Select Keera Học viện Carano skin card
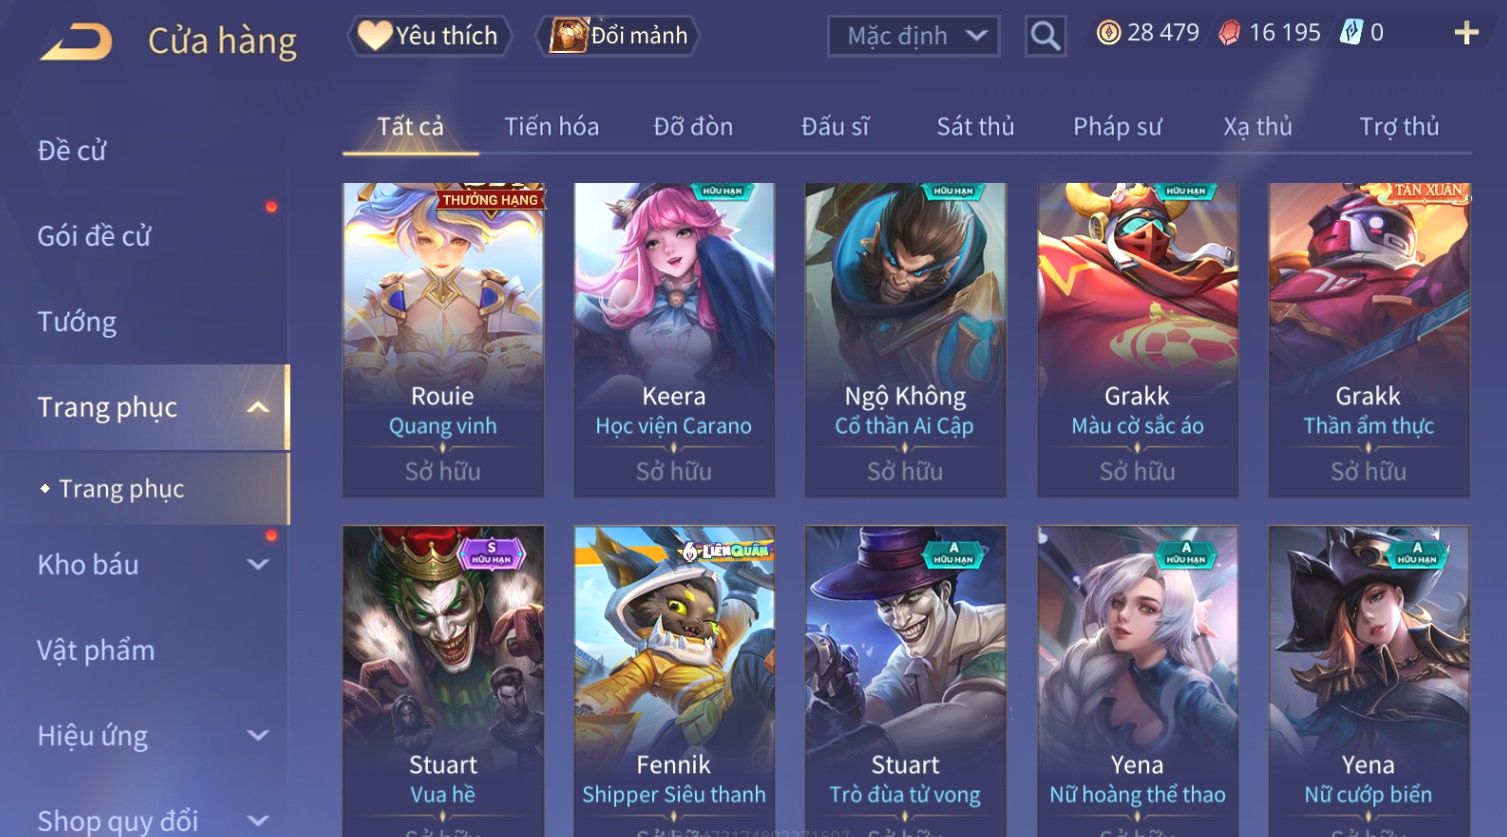 (x=674, y=339)
